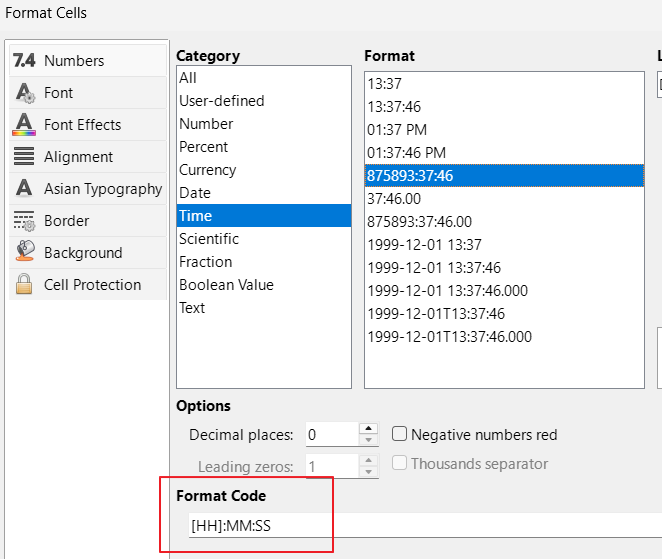Open the Numbers tab with 7.4 icon
The width and height of the screenshot is (662, 559).
pyautogui.click(x=88, y=61)
